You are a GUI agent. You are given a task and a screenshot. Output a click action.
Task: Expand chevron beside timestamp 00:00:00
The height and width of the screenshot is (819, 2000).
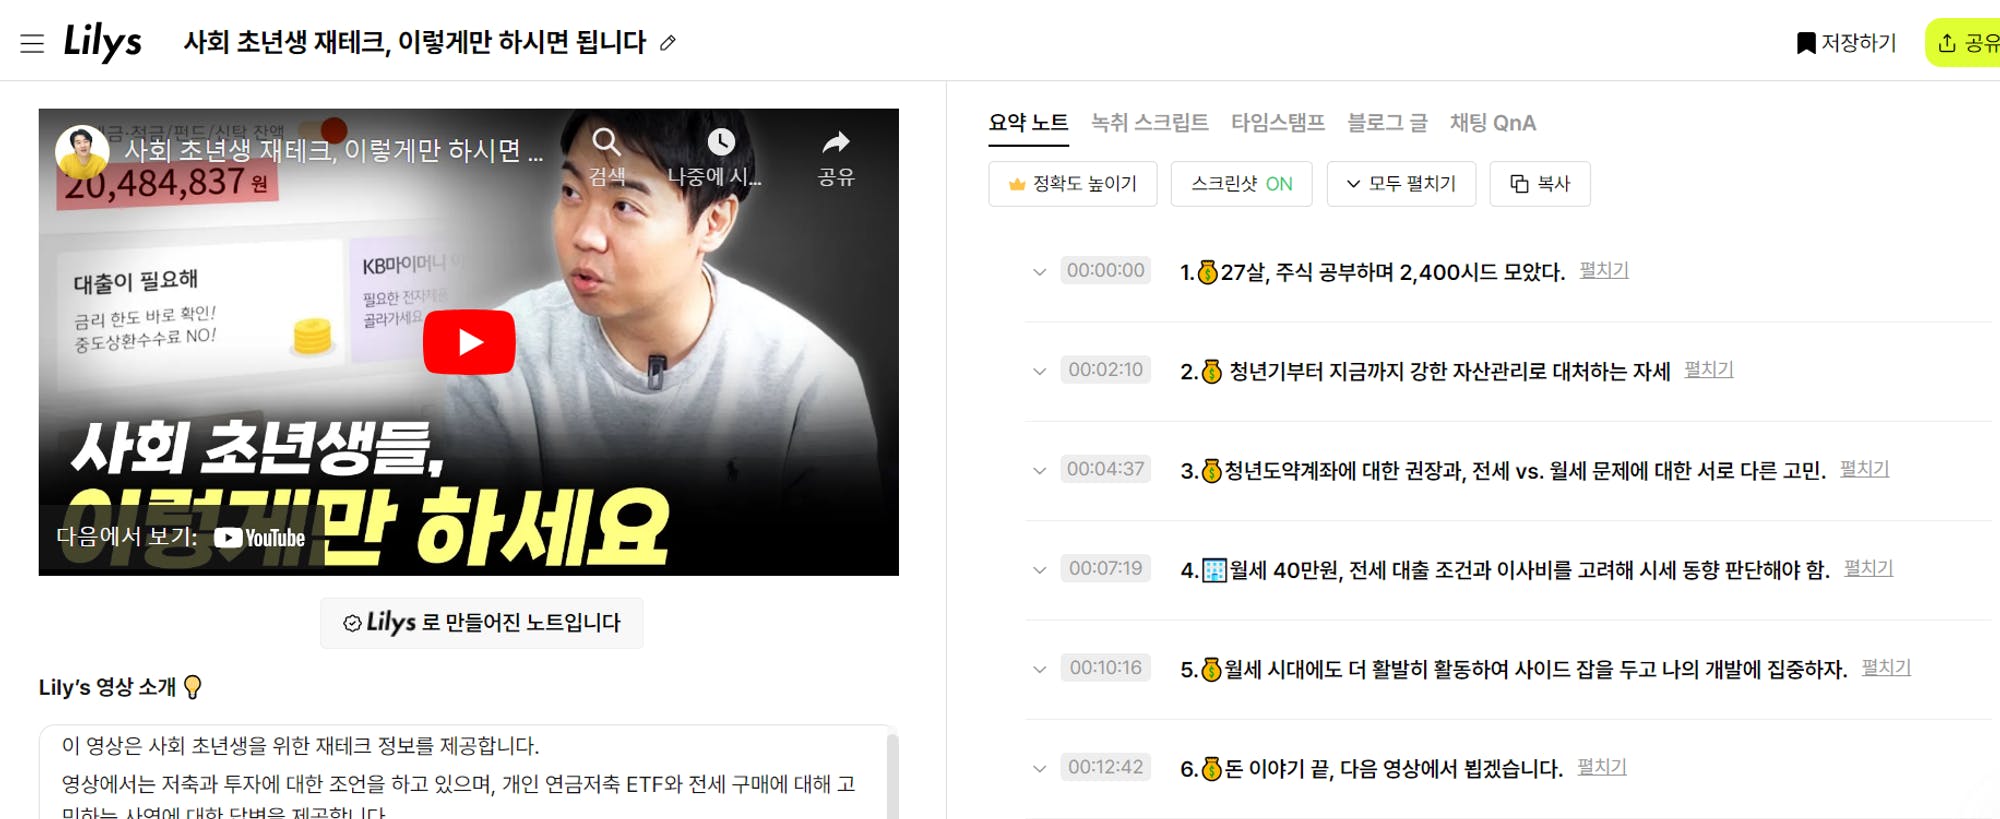tap(1040, 272)
